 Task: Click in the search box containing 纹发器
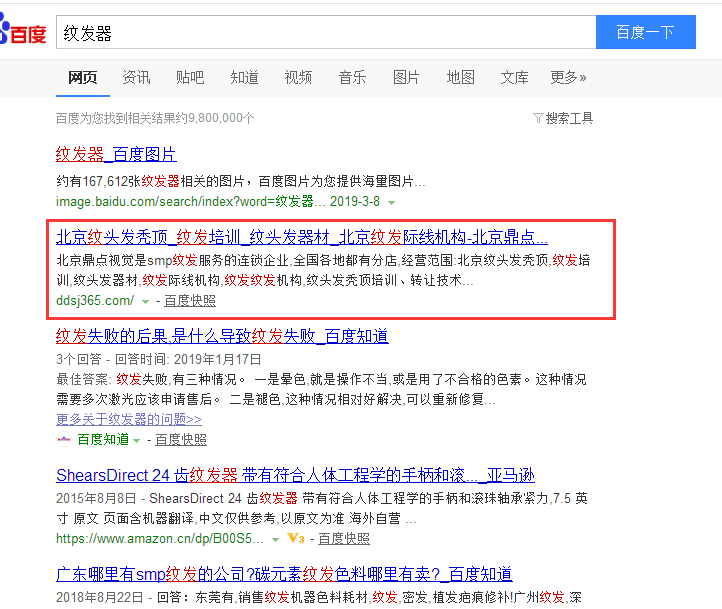[325, 32]
